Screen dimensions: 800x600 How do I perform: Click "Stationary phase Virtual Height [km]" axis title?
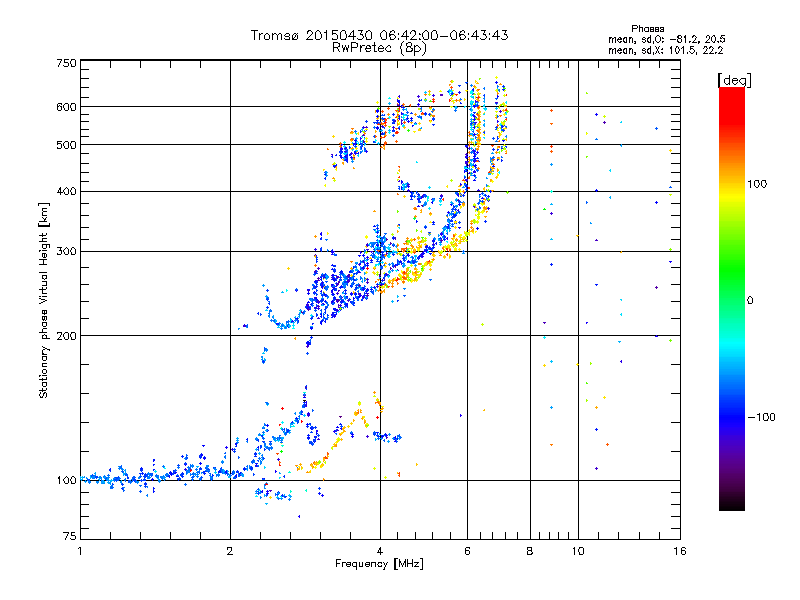coord(44,301)
